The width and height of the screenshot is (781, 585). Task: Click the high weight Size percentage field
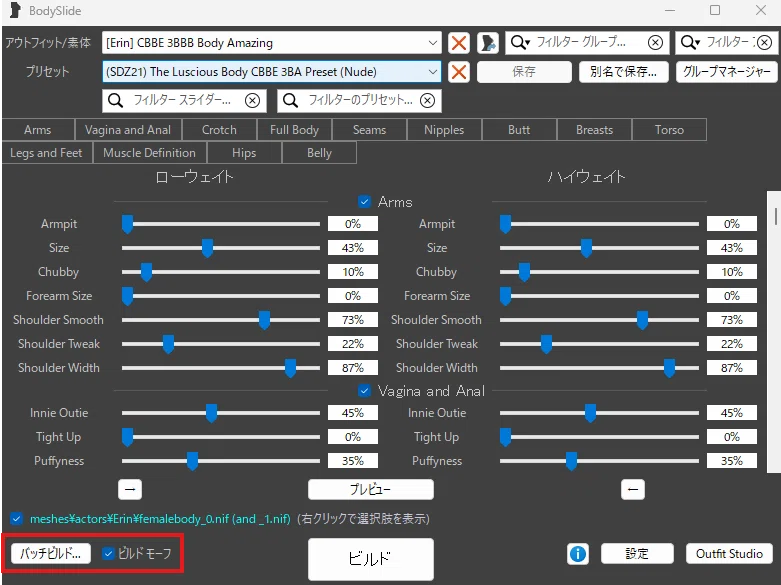click(732, 248)
